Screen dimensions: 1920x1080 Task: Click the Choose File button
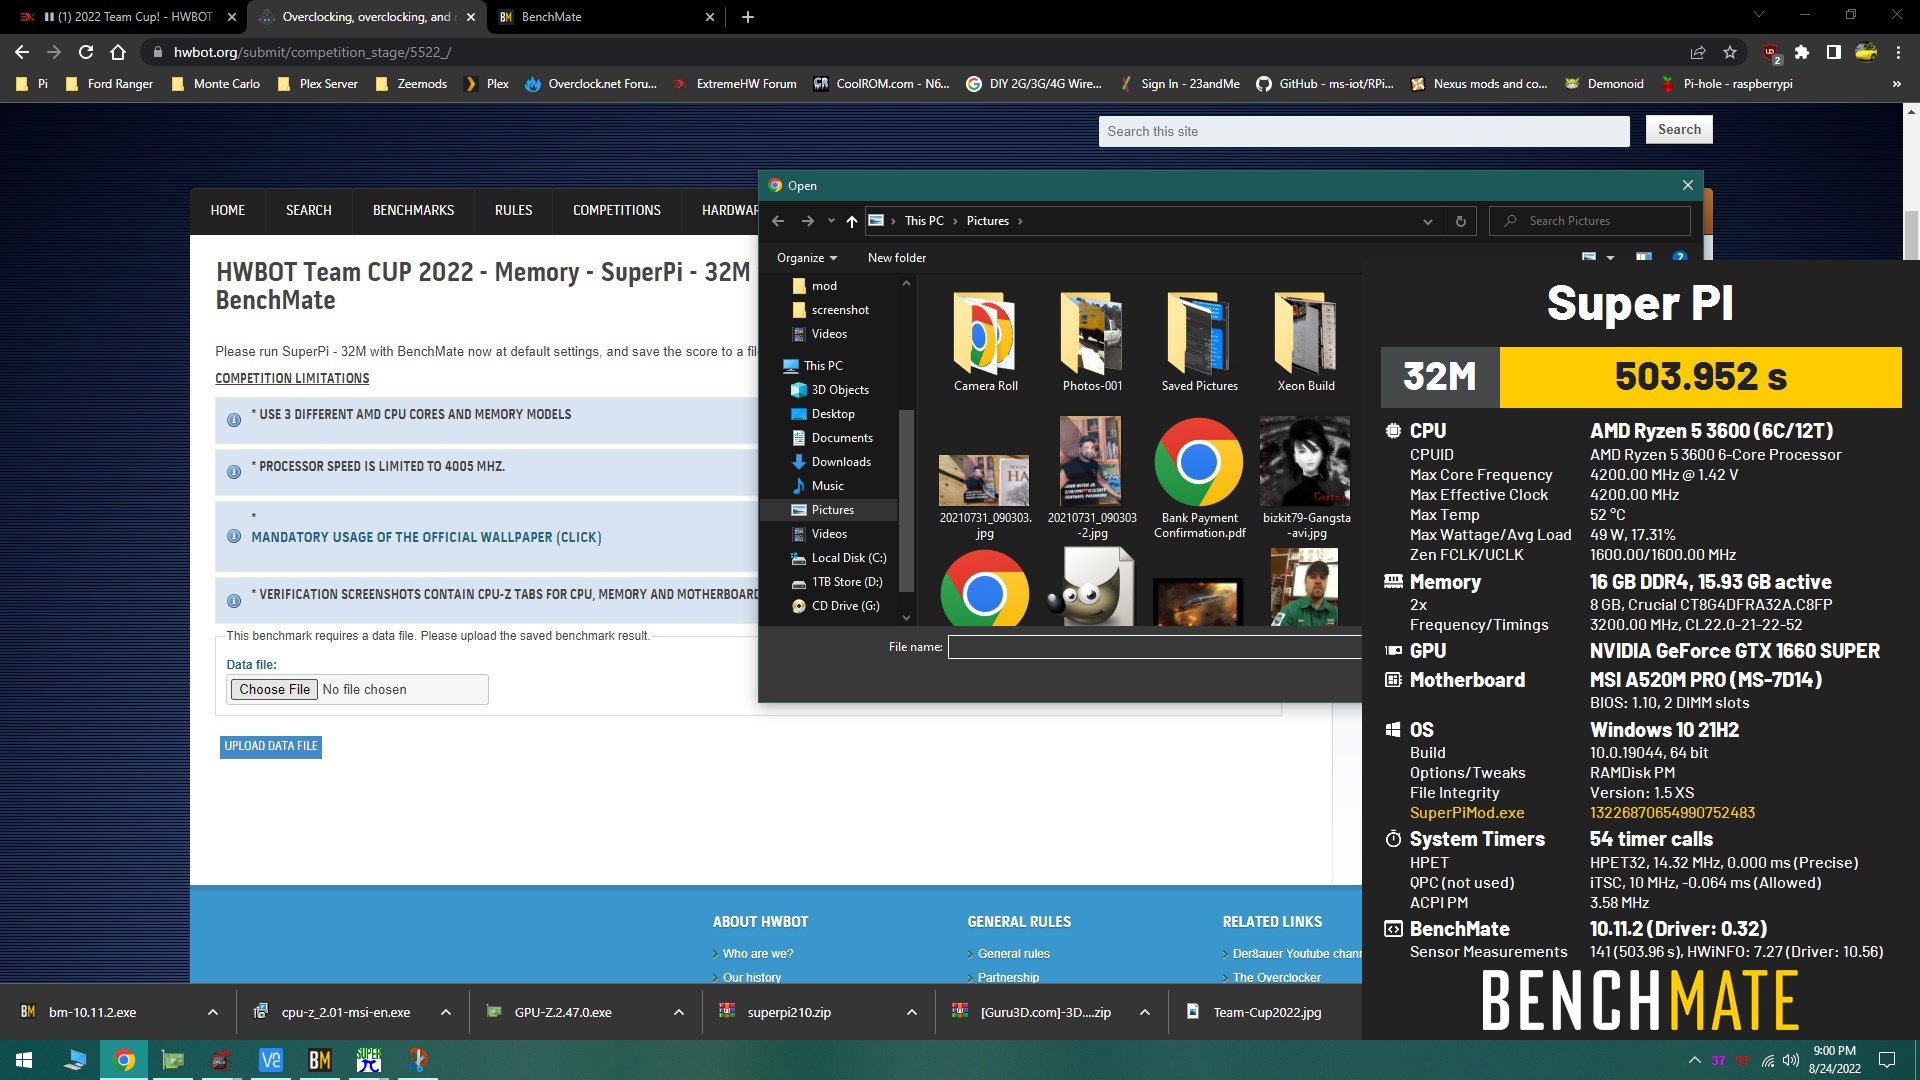(275, 690)
